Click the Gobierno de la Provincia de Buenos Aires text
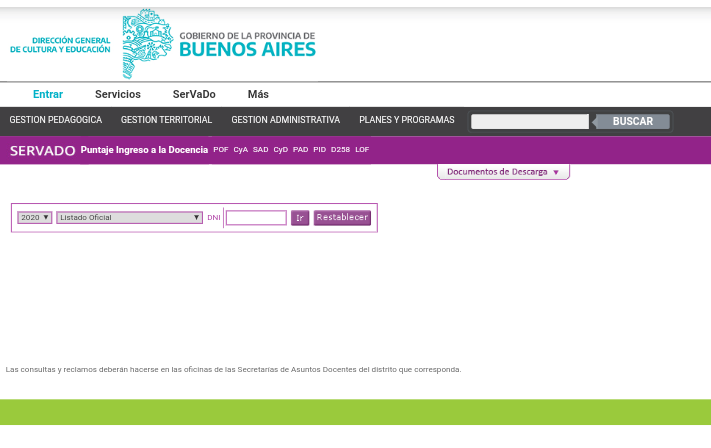The width and height of the screenshot is (711, 448). point(248,44)
